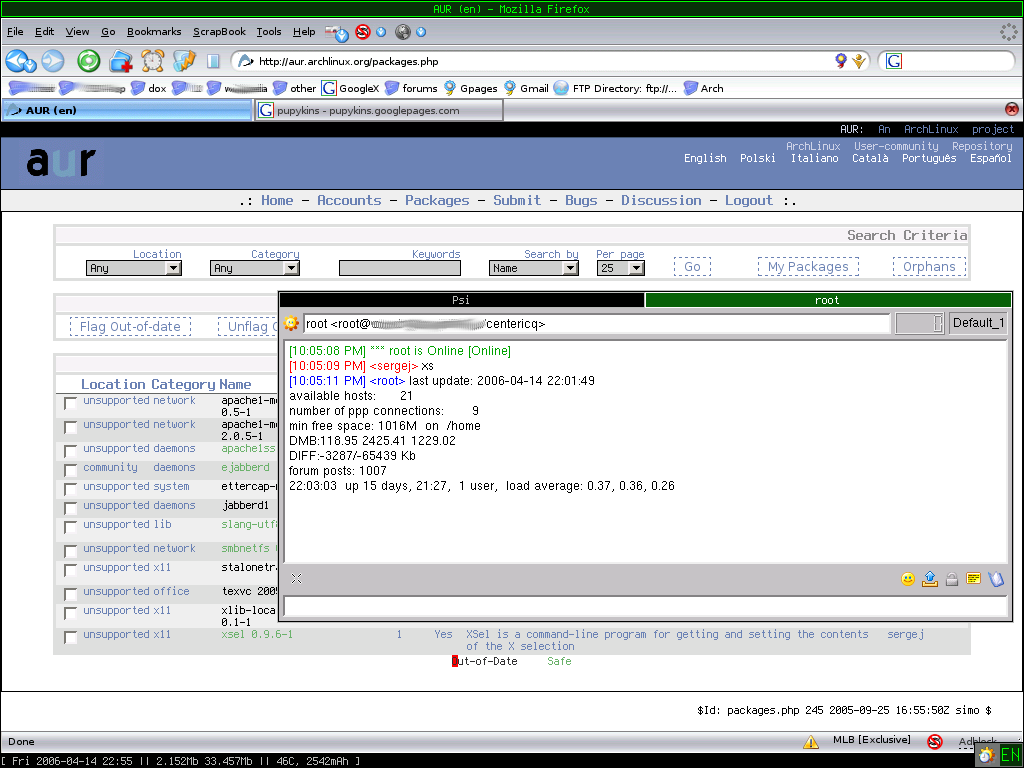Open message history book icon in Psi
1024x768 pixels.
996,579
